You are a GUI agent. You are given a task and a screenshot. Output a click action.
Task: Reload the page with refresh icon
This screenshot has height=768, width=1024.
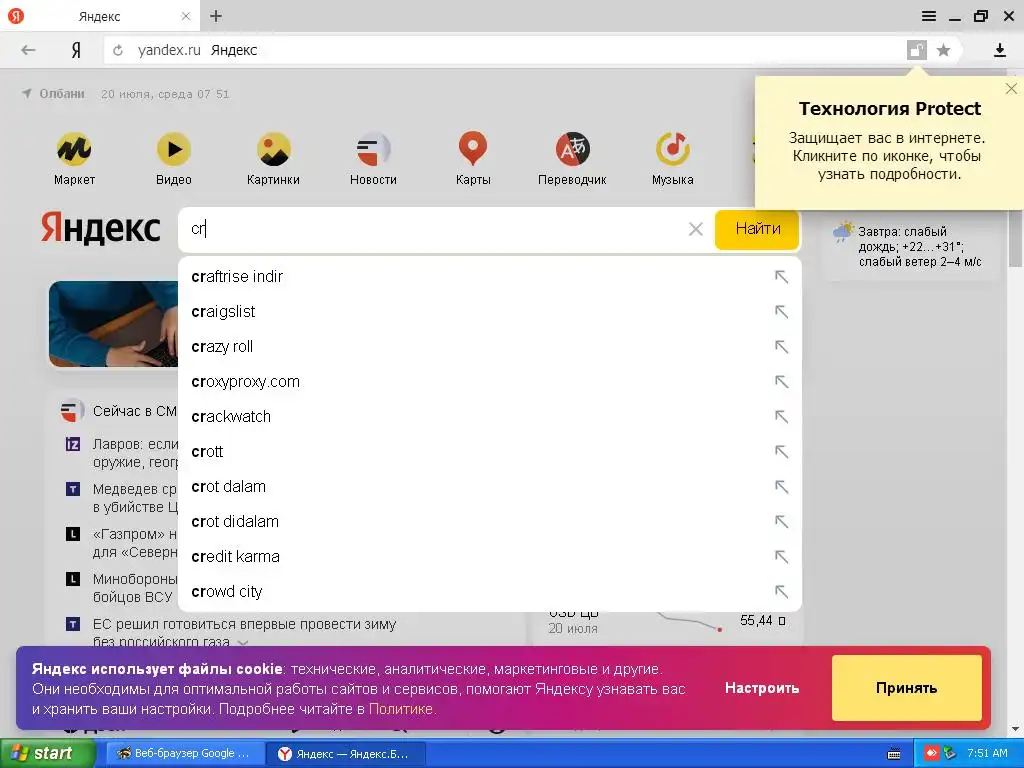pos(118,50)
